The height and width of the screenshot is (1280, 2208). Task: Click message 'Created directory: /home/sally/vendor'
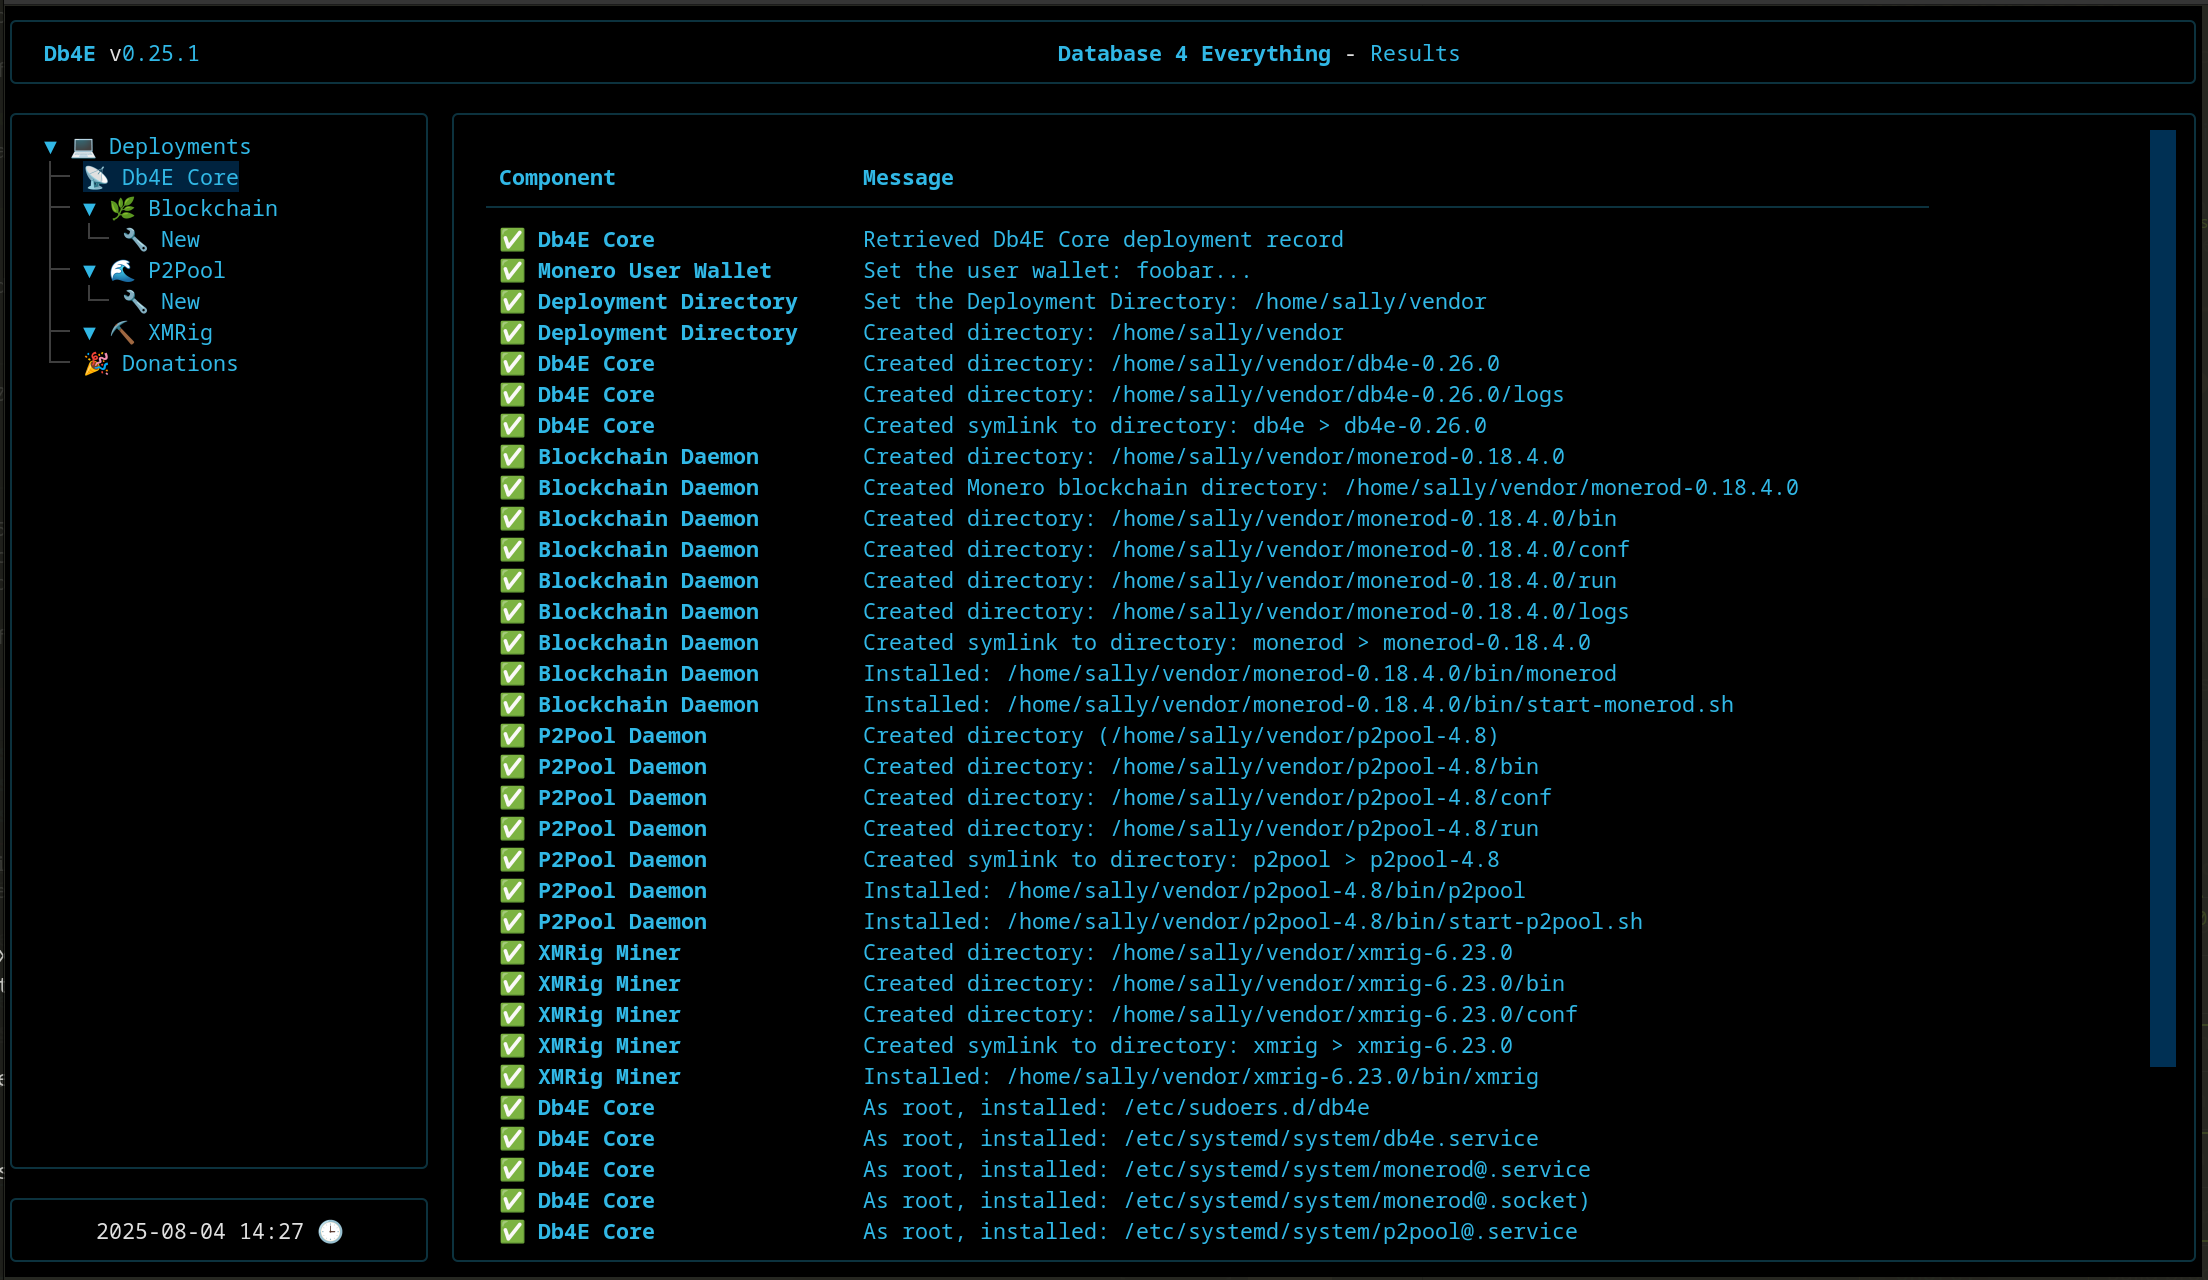click(x=1103, y=333)
